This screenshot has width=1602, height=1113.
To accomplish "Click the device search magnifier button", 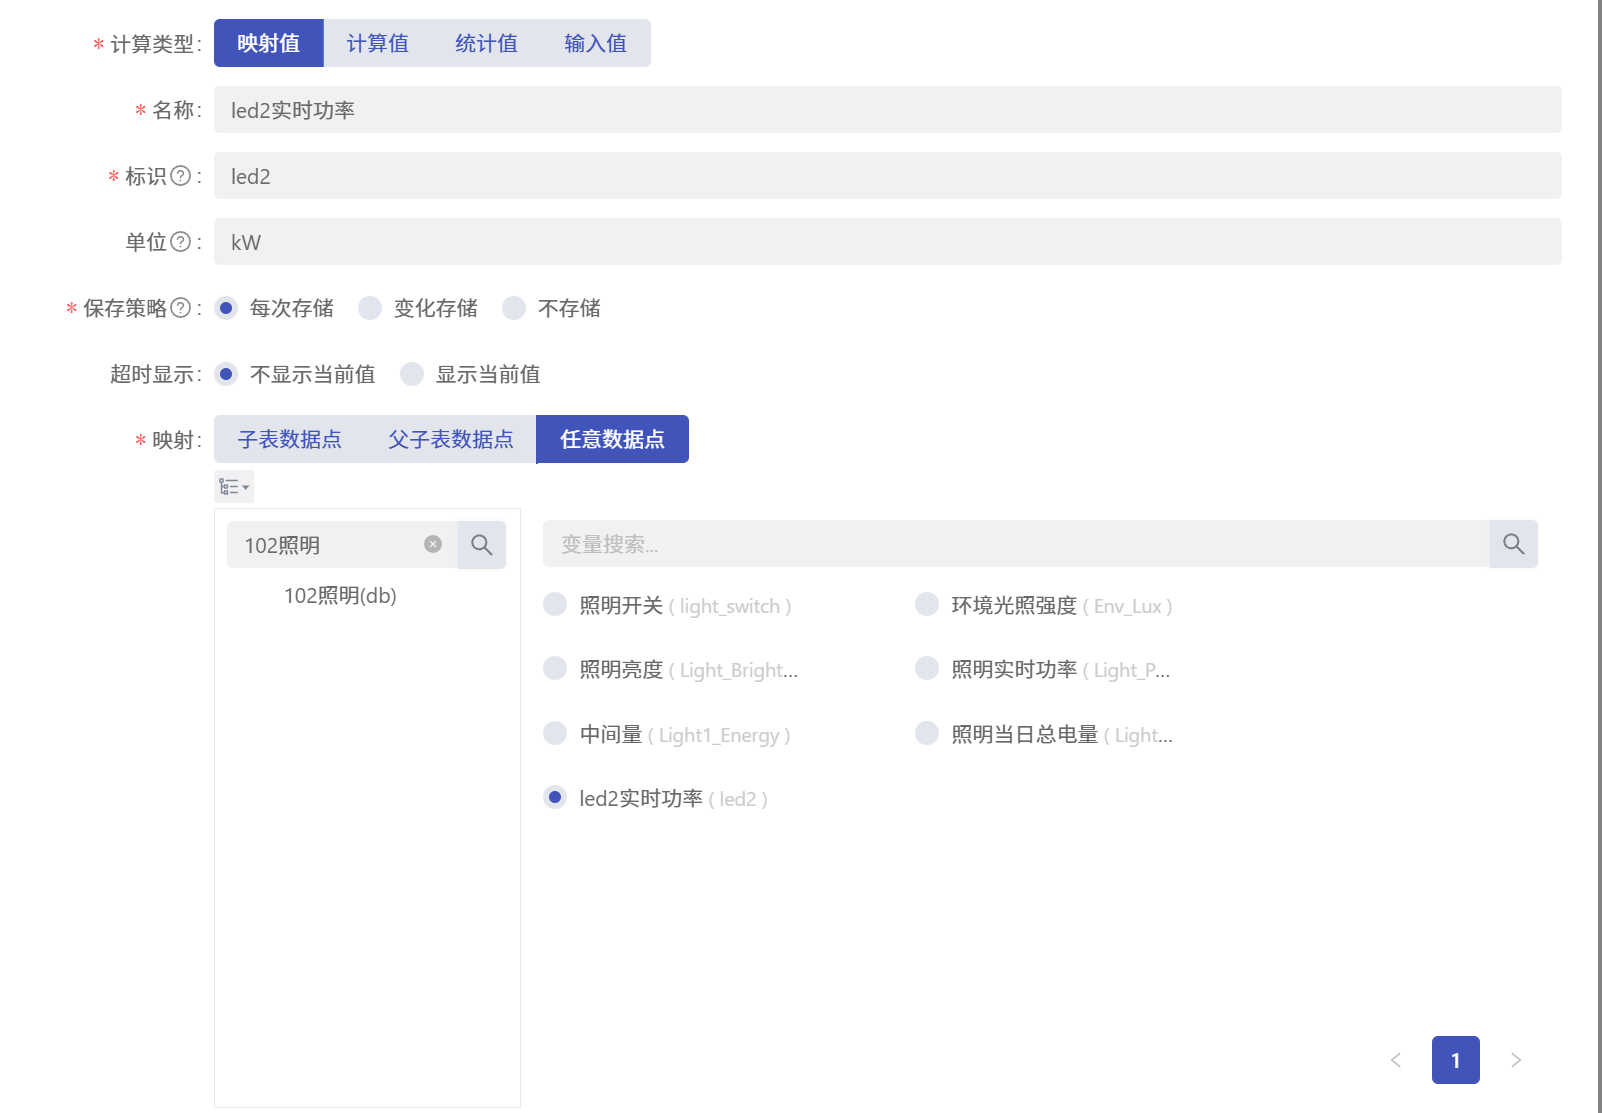I will [482, 545].
